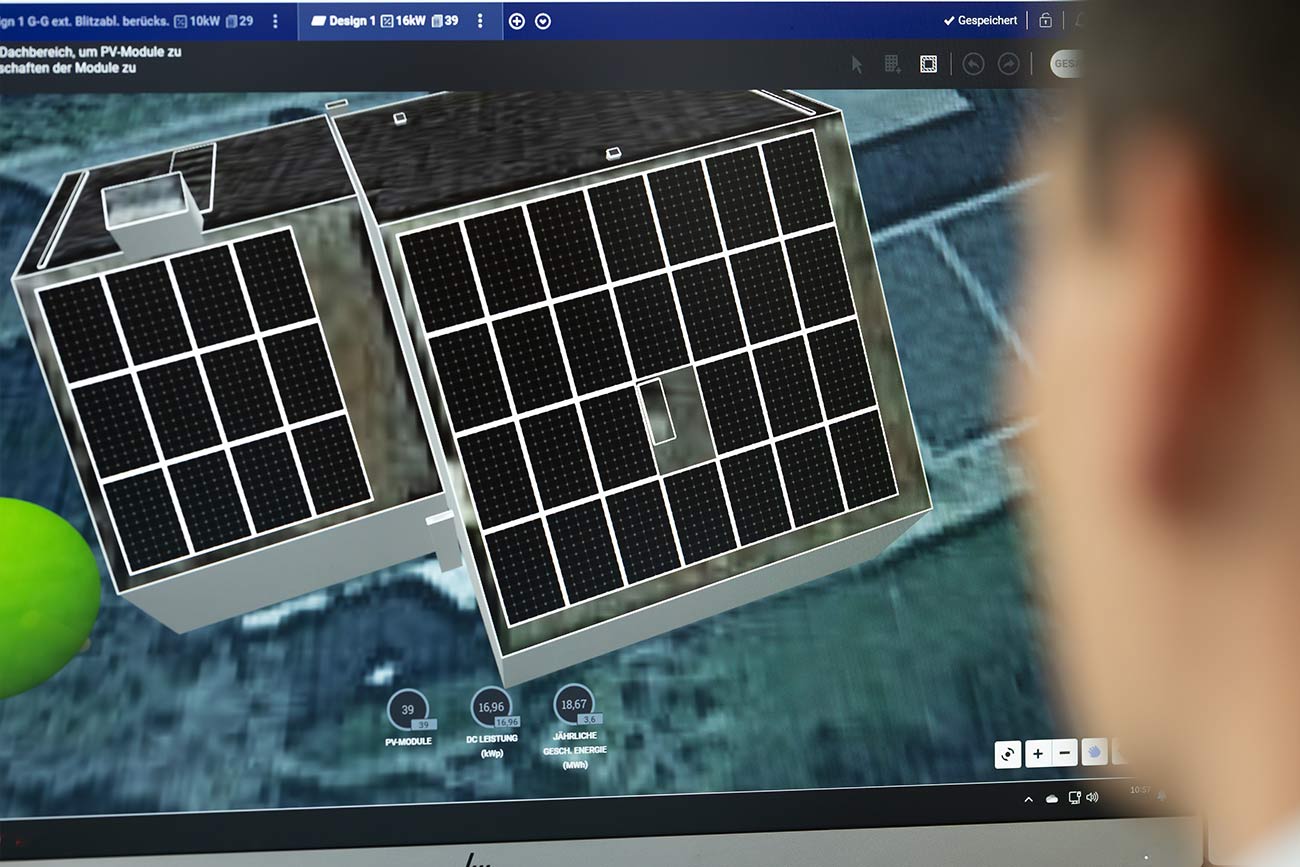Activate the rectangular selection tool
Image resolution: width=1300 pixels, height=867 pixels.
click(928, 64)
